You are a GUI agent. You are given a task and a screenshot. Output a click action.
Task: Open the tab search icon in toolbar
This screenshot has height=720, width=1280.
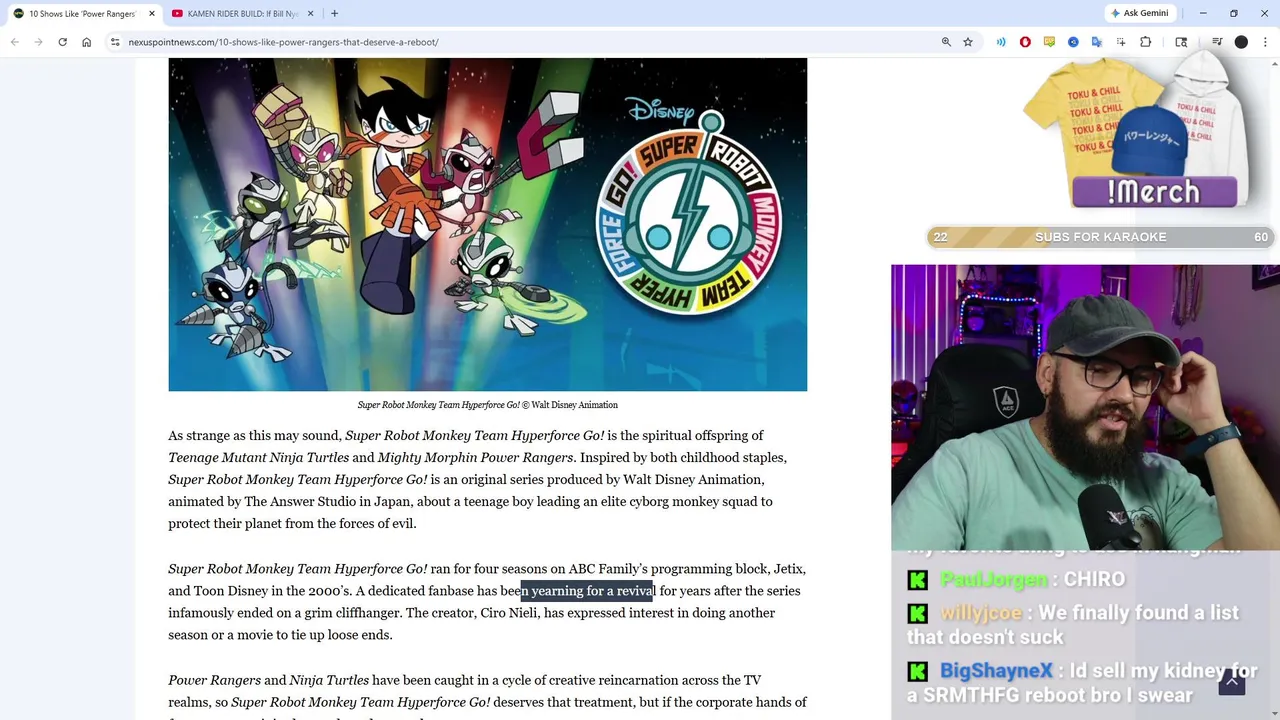click(1181, 42)
